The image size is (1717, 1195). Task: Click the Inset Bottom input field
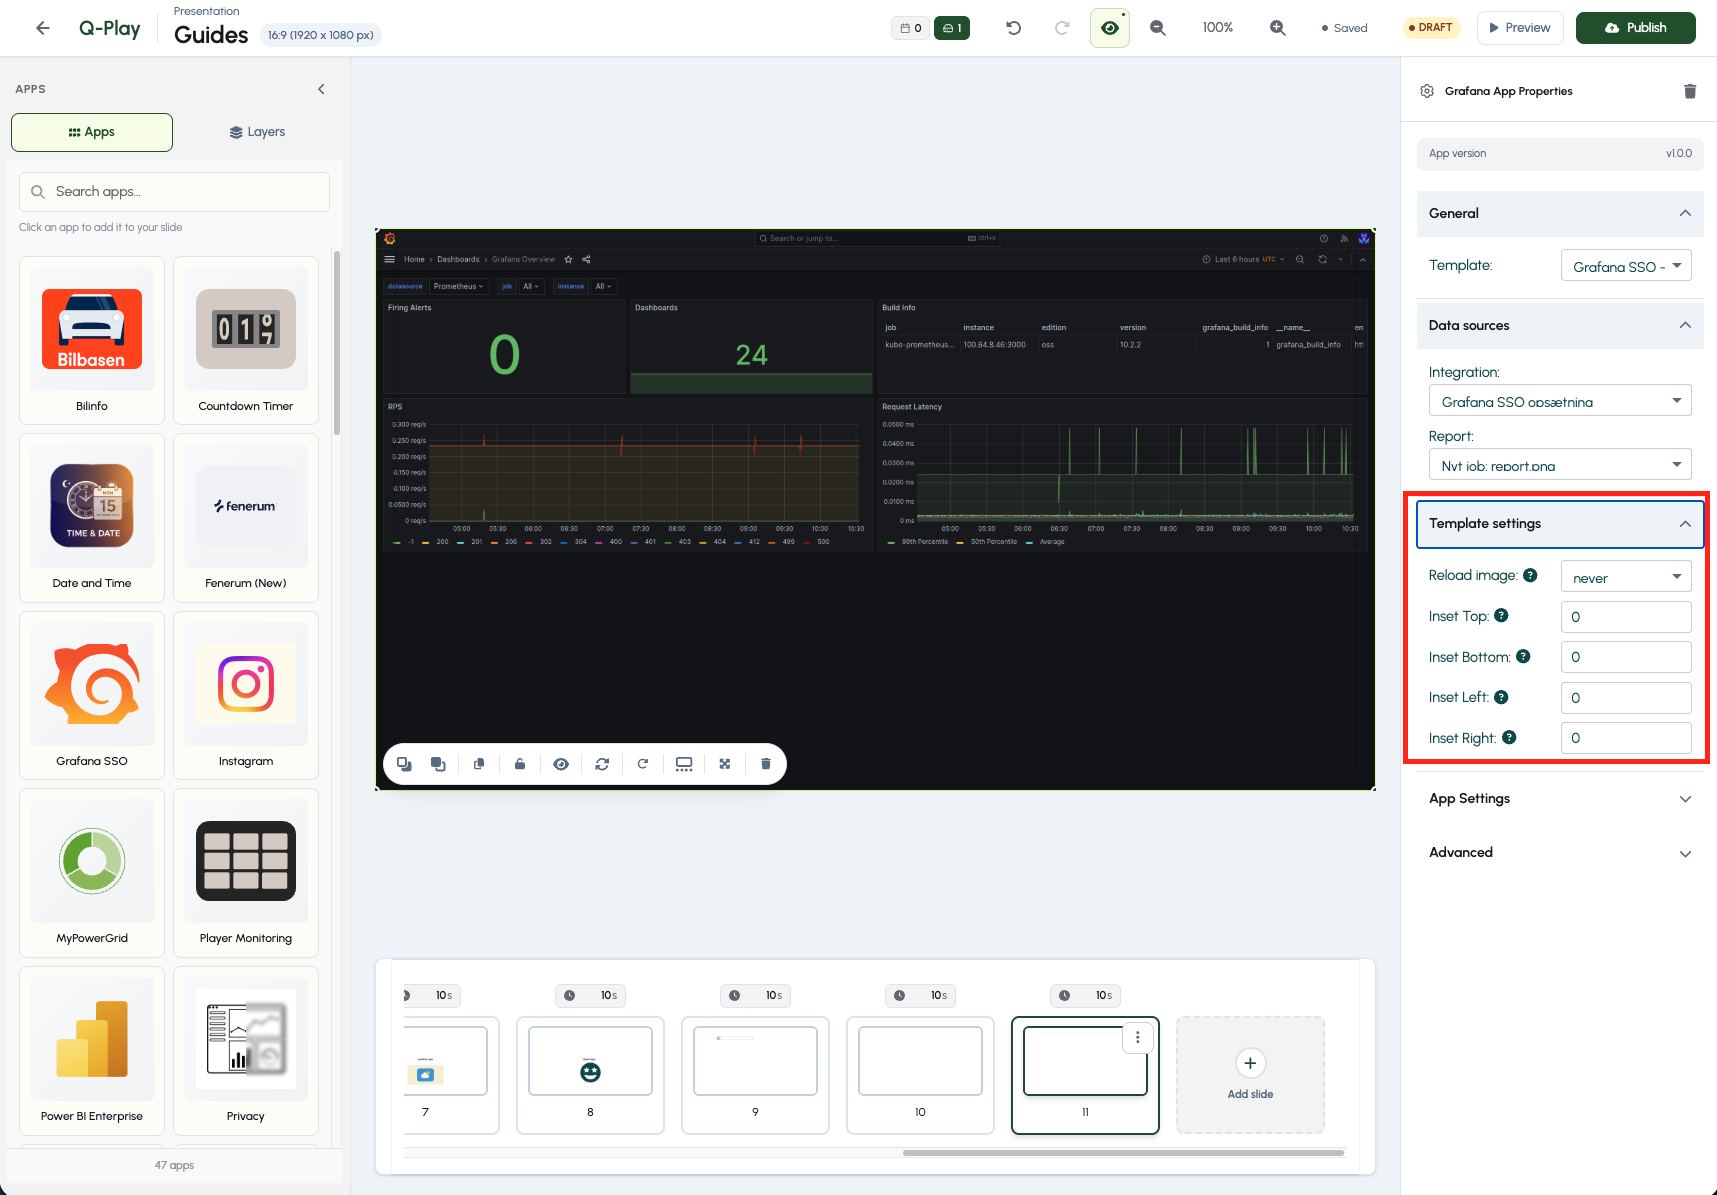click(x=1626, y=657)
